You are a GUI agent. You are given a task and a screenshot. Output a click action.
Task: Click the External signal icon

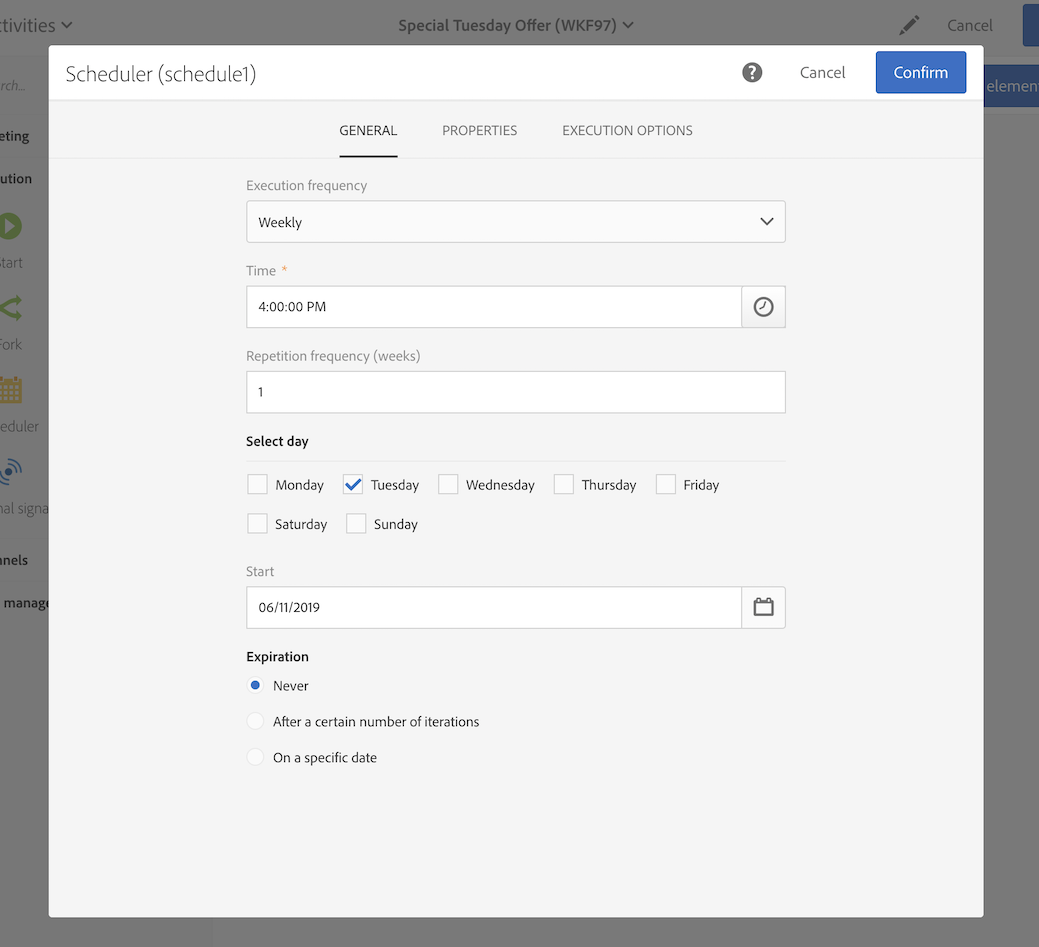pyautogui.click(x=11, y=471)
